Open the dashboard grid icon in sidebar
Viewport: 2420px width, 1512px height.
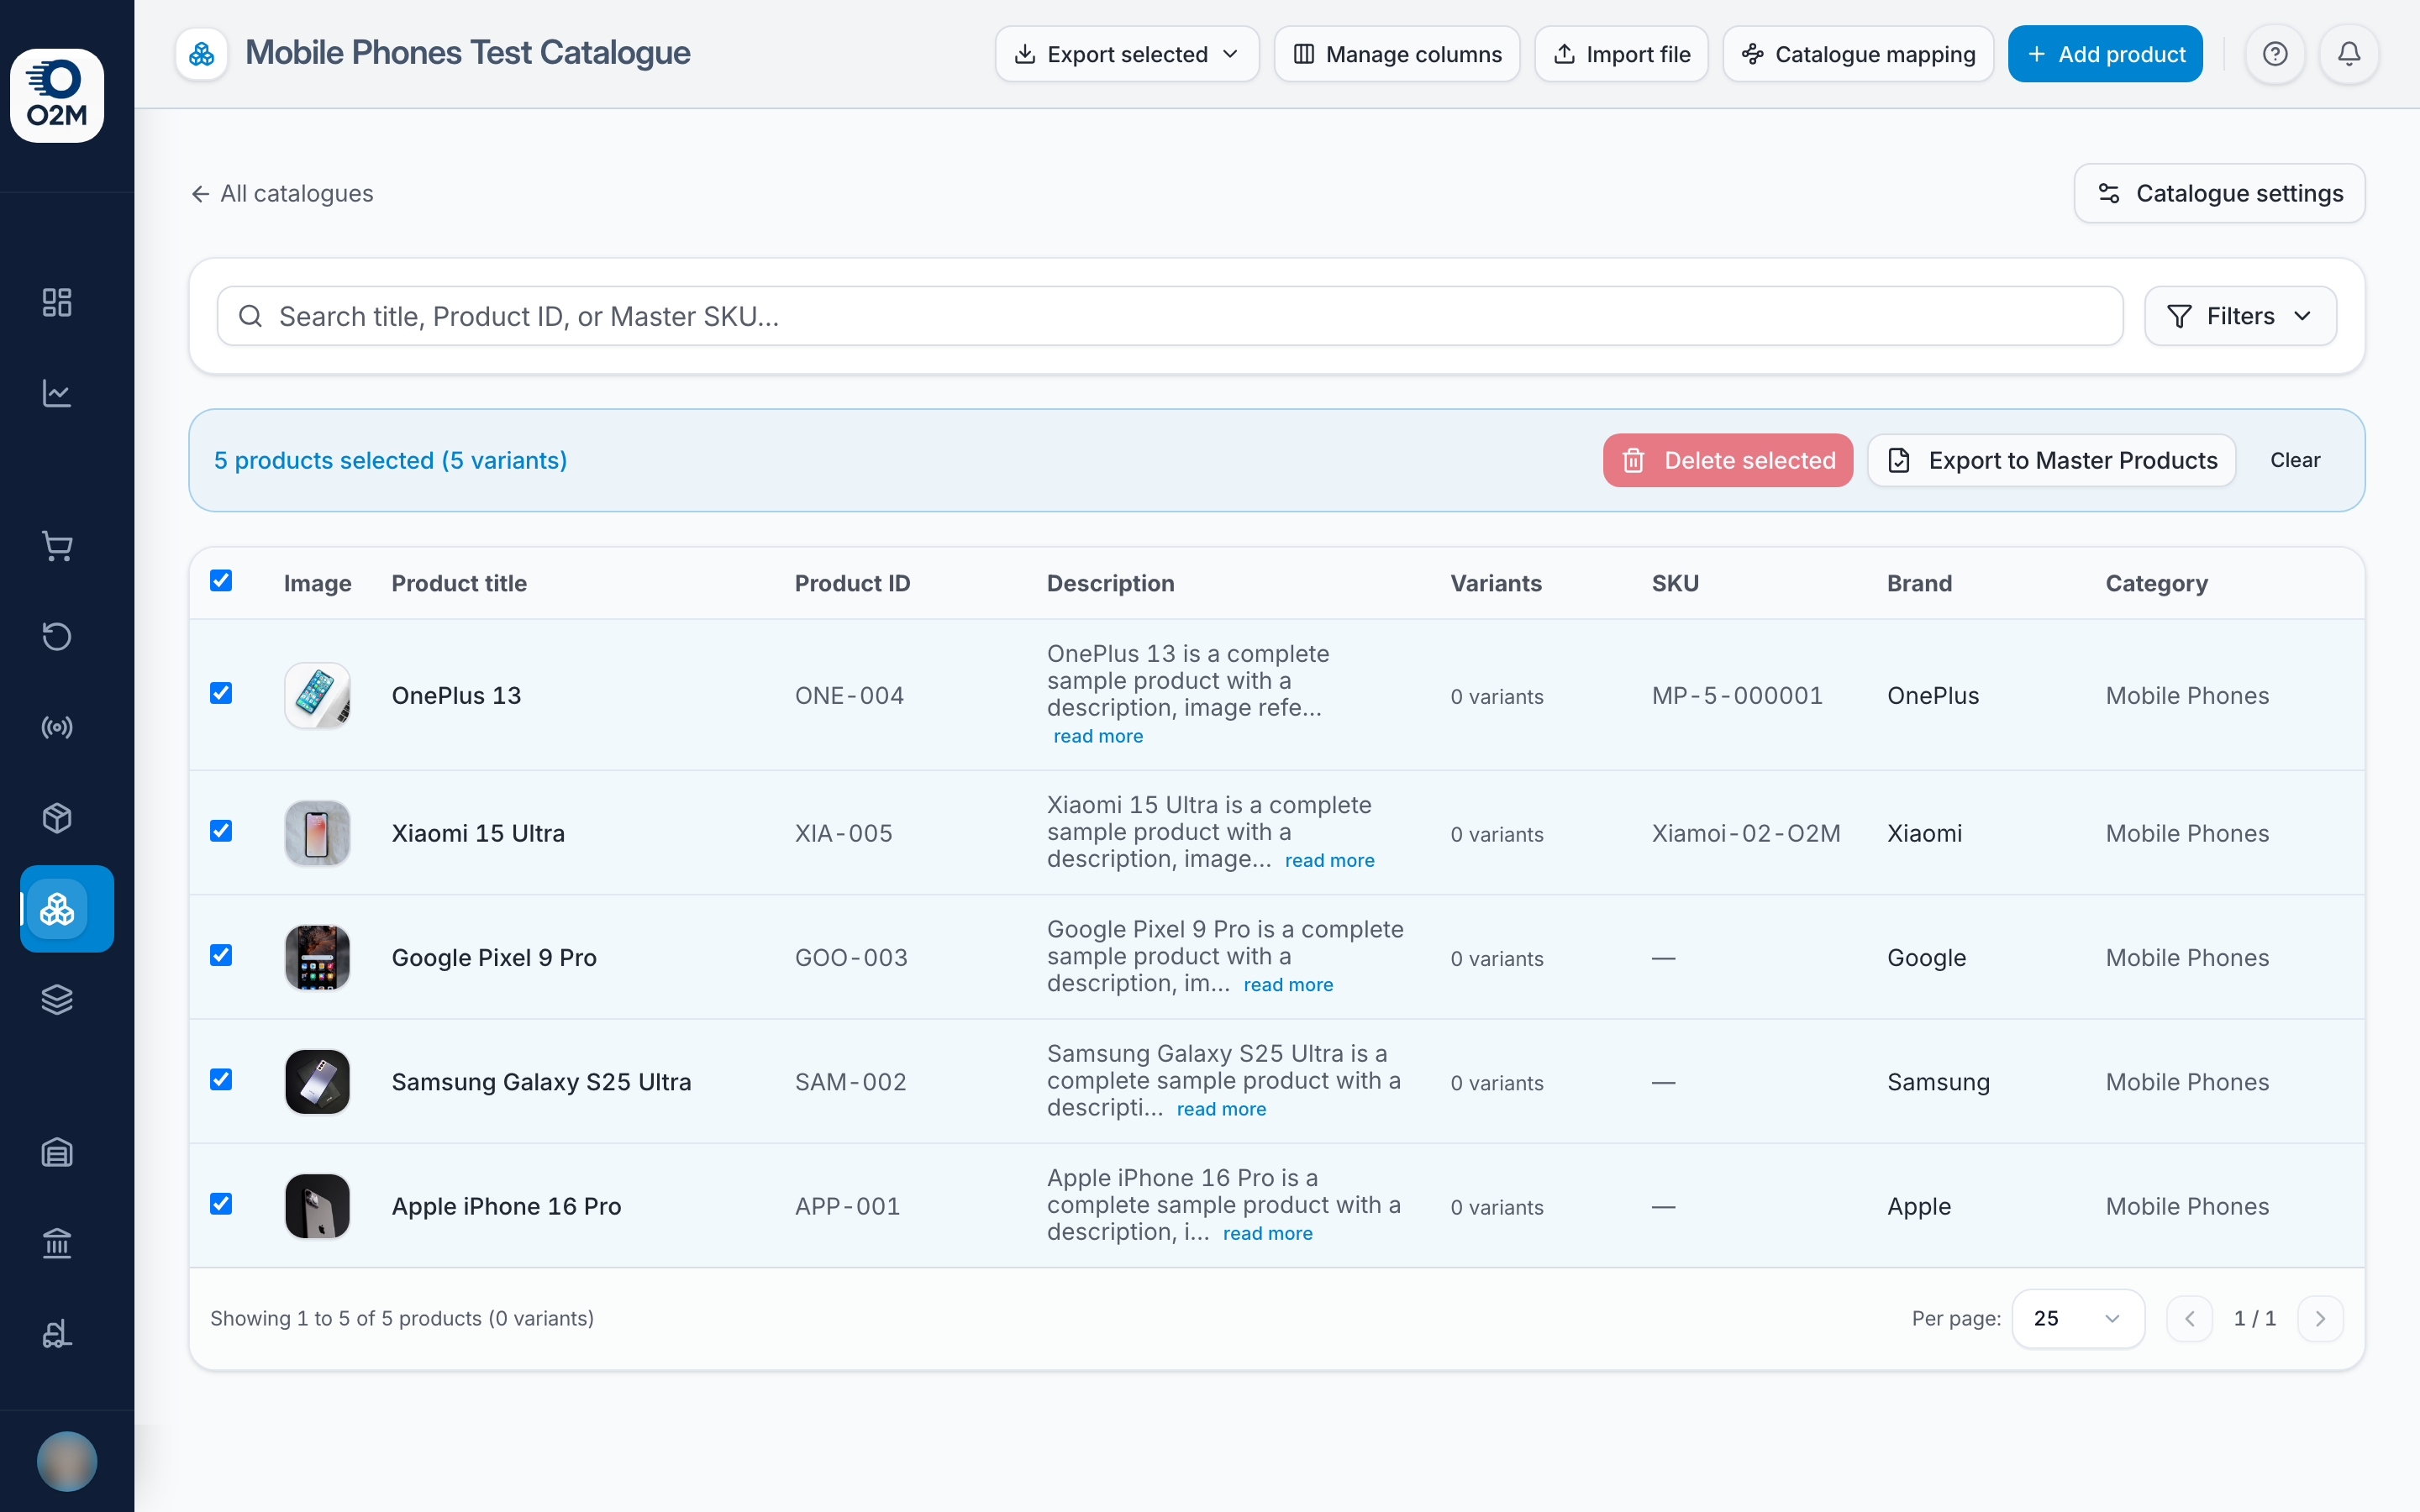coord(57,302)
